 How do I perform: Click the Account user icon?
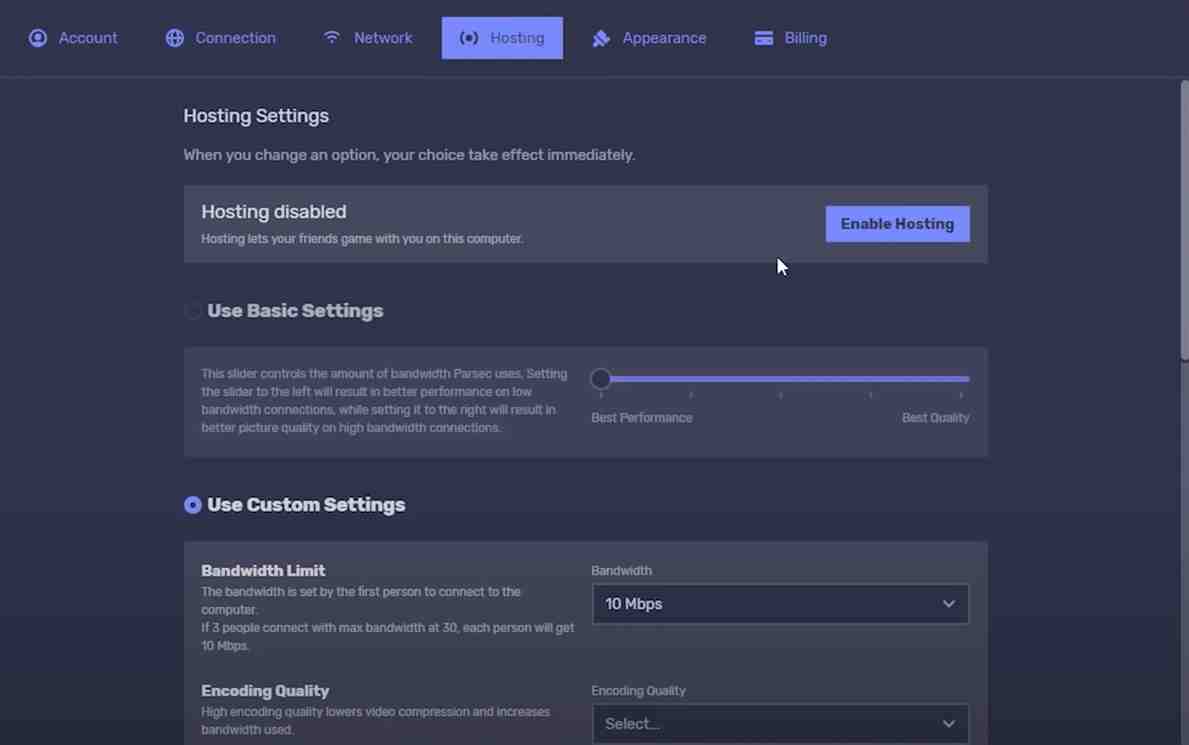tap(38, 38)
